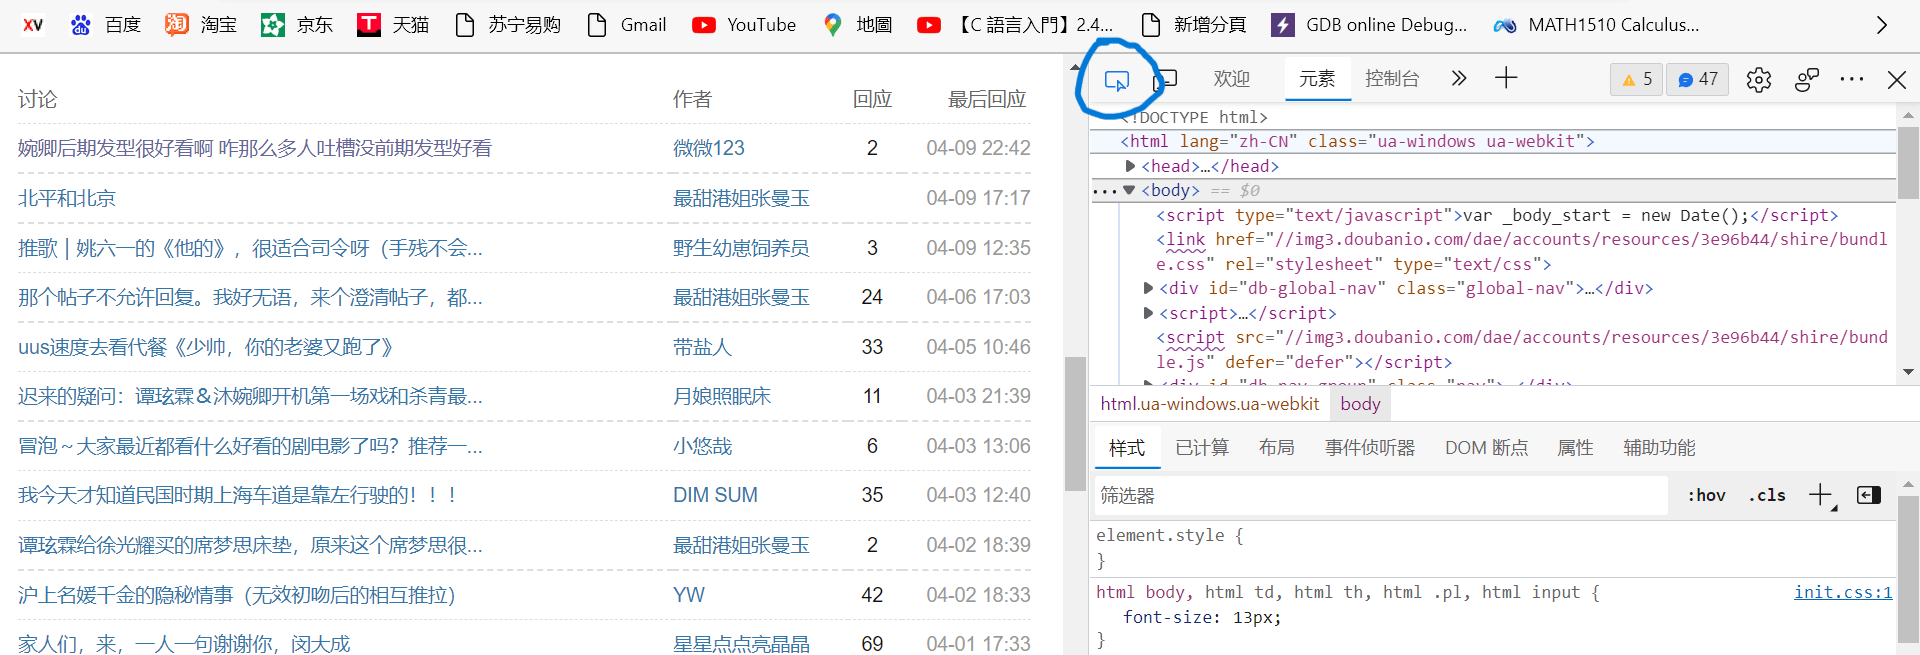Viewport: 1920px width, 655px height.
Task: Open the 辅助功能 accessibility tab
Action: [x=1659, y=448]
